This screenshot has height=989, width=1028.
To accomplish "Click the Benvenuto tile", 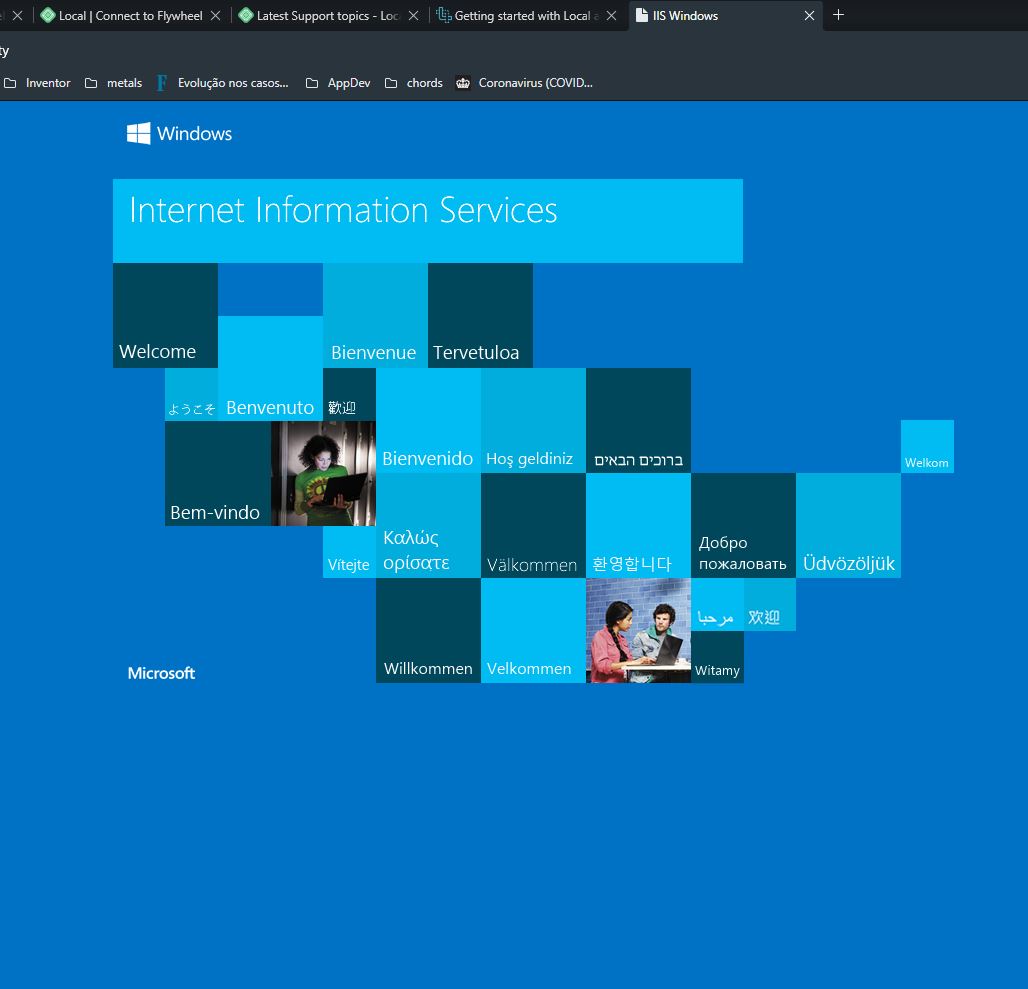I will pyautogui.click(x=270, y=368).
